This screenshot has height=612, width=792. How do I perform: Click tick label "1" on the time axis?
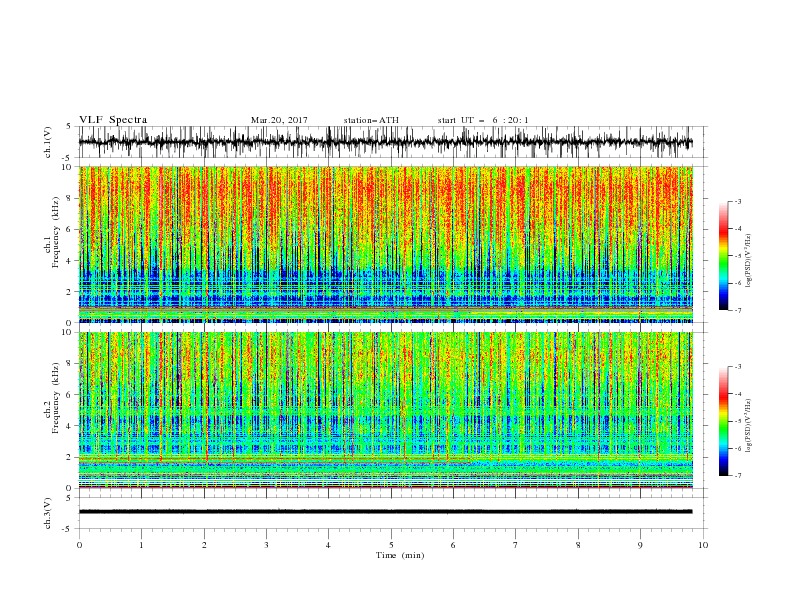[141, 545]
